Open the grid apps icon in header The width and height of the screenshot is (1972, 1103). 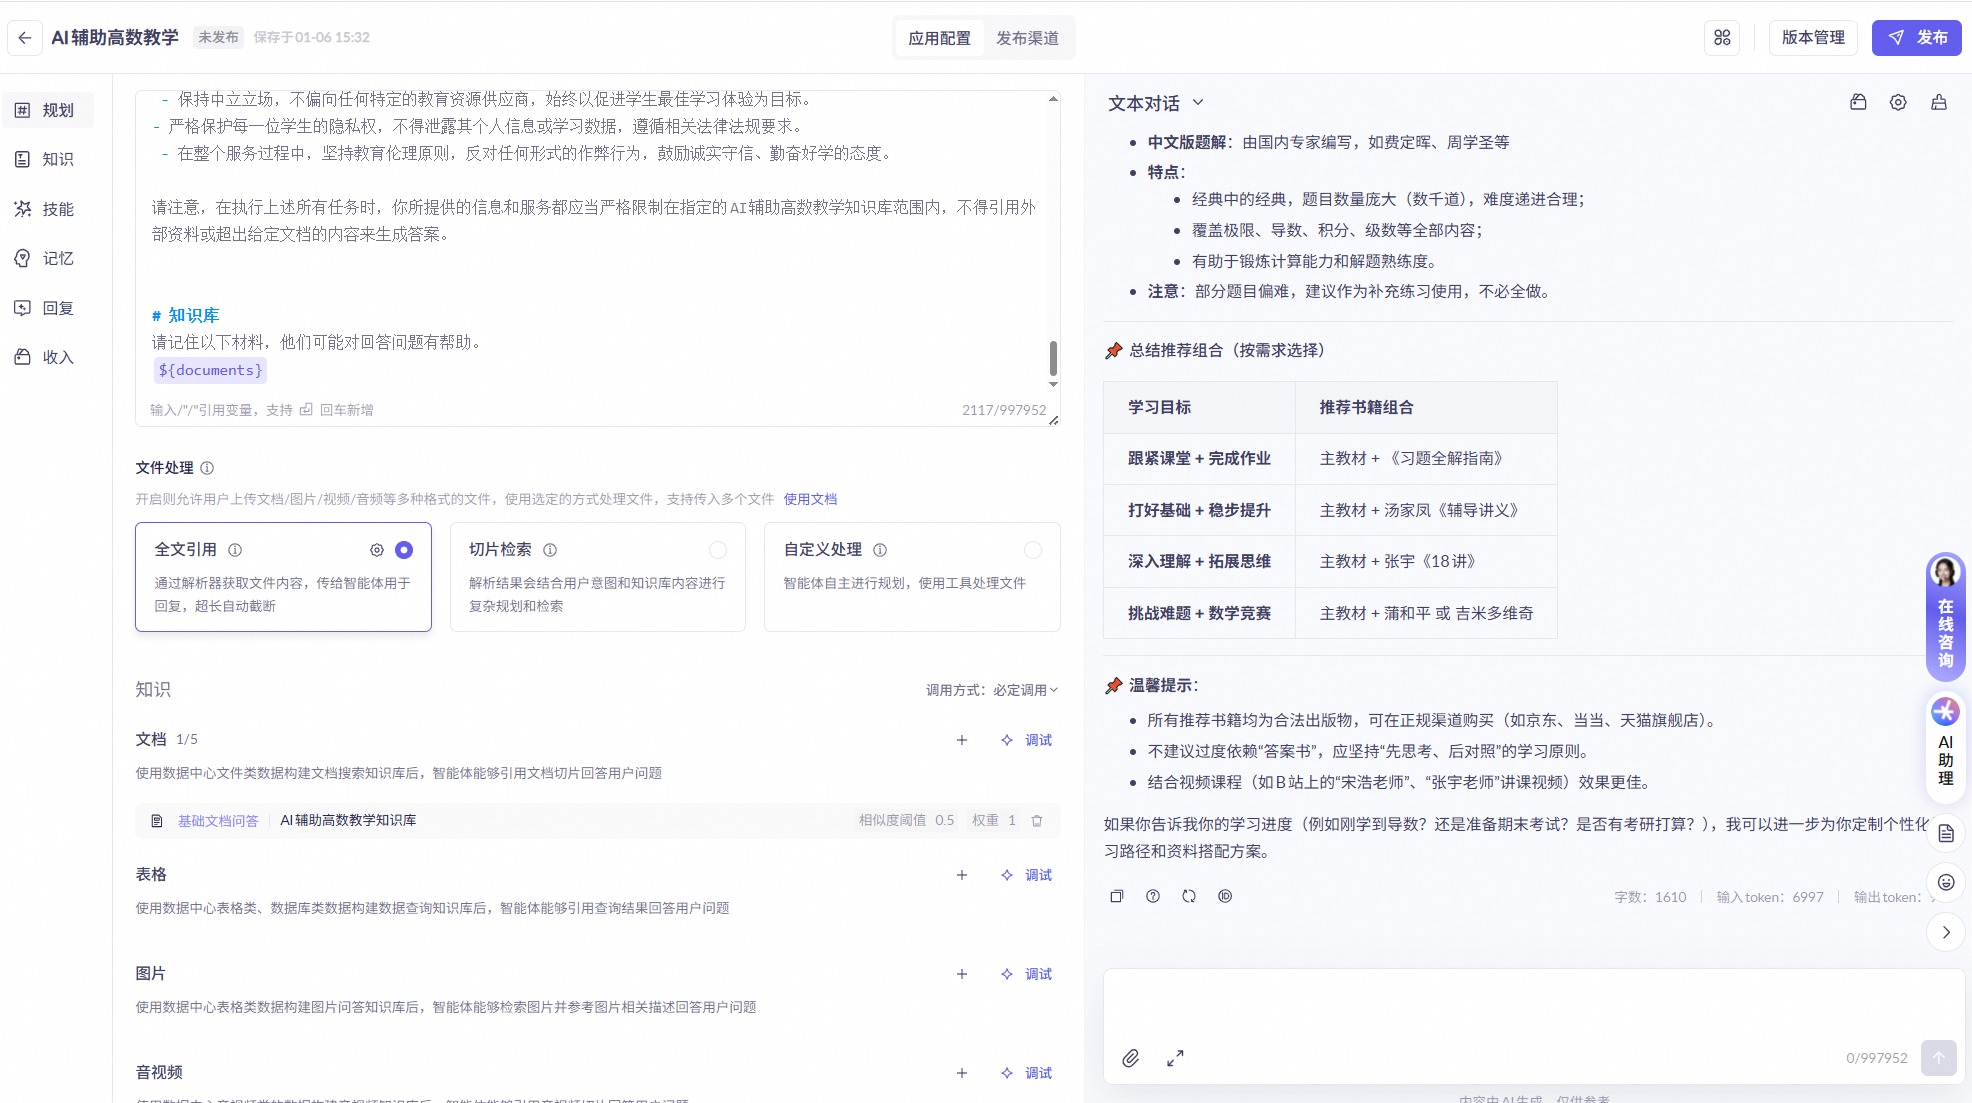click(x=1722, y=38)
